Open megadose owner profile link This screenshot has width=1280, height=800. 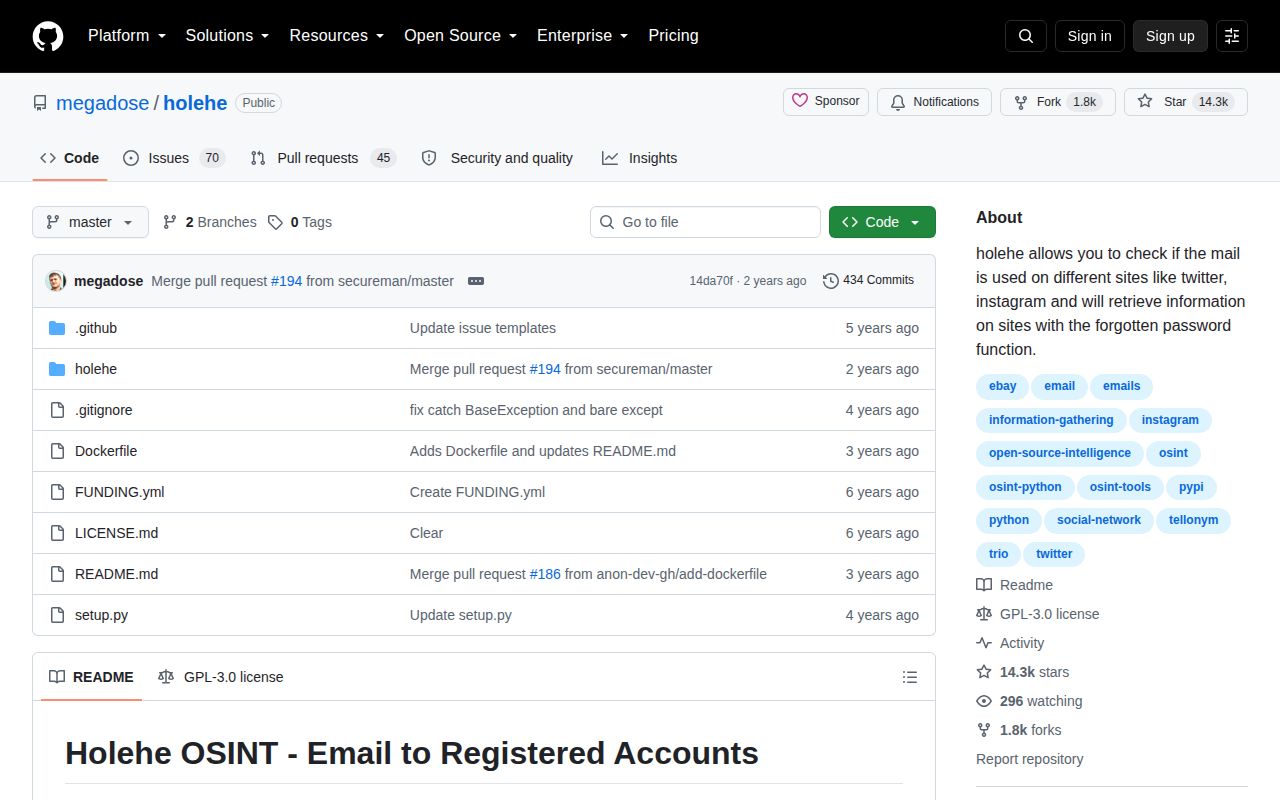pyautogui.click(x=102, y=103)
